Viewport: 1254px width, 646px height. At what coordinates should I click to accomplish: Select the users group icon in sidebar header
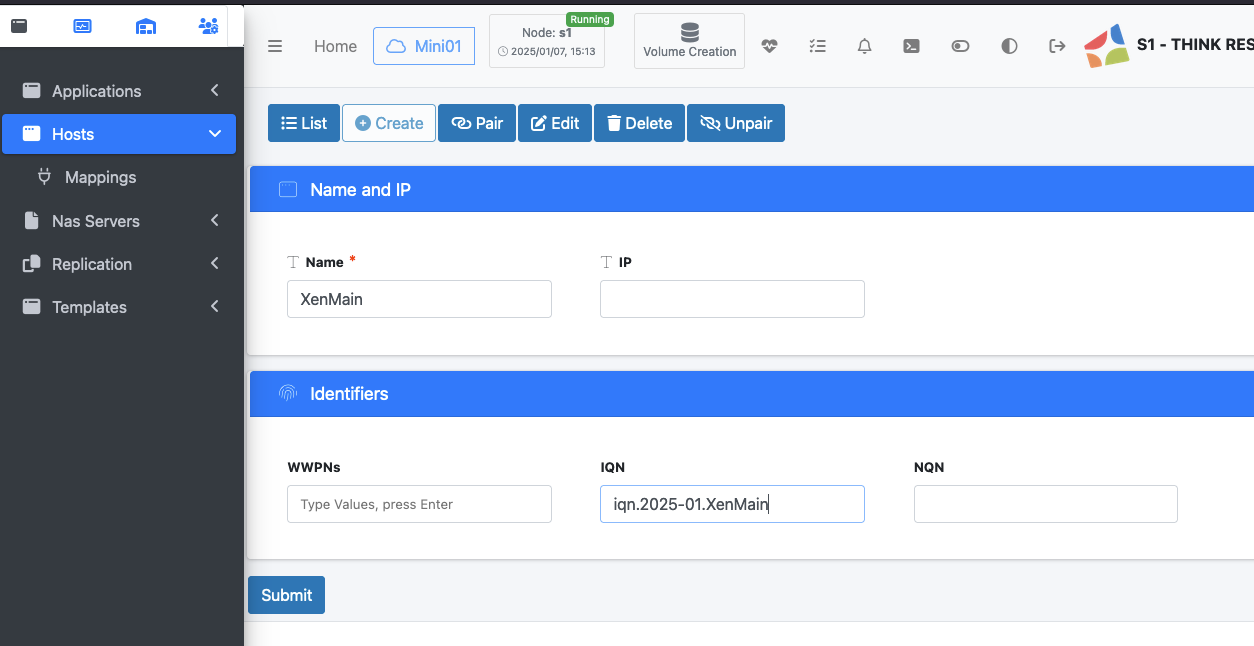208,26
